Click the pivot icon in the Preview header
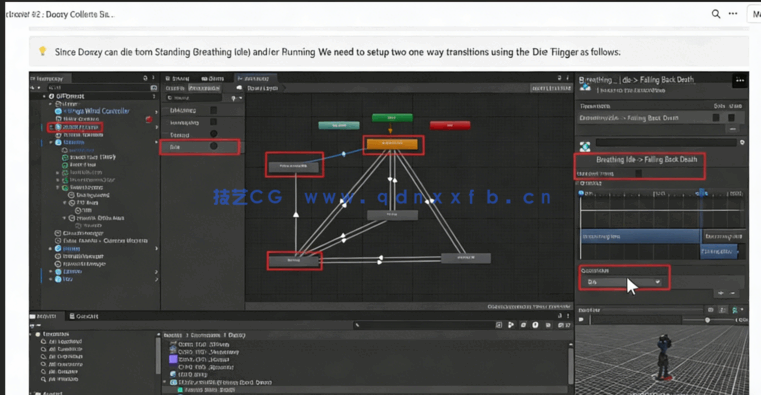This screenshot has height=395, width=761. point(723,310)
